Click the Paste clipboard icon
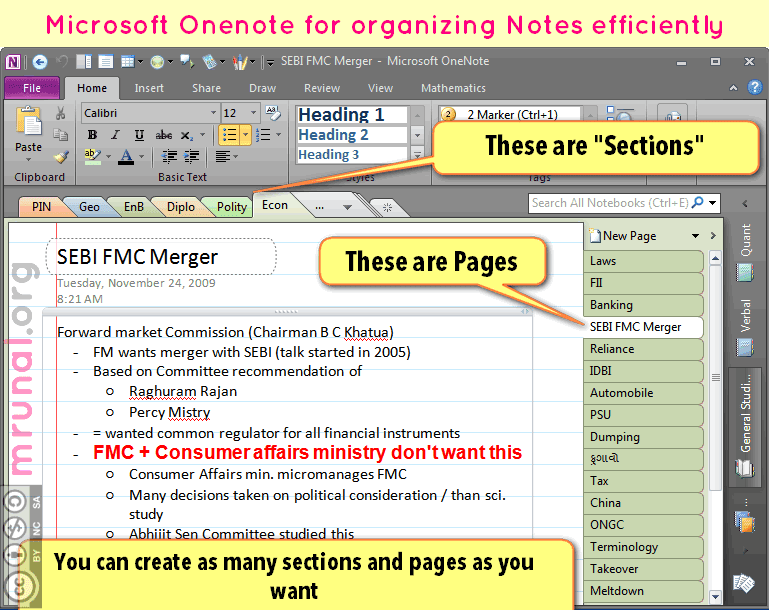Screen dimensions: 769x610 point(28,121)
